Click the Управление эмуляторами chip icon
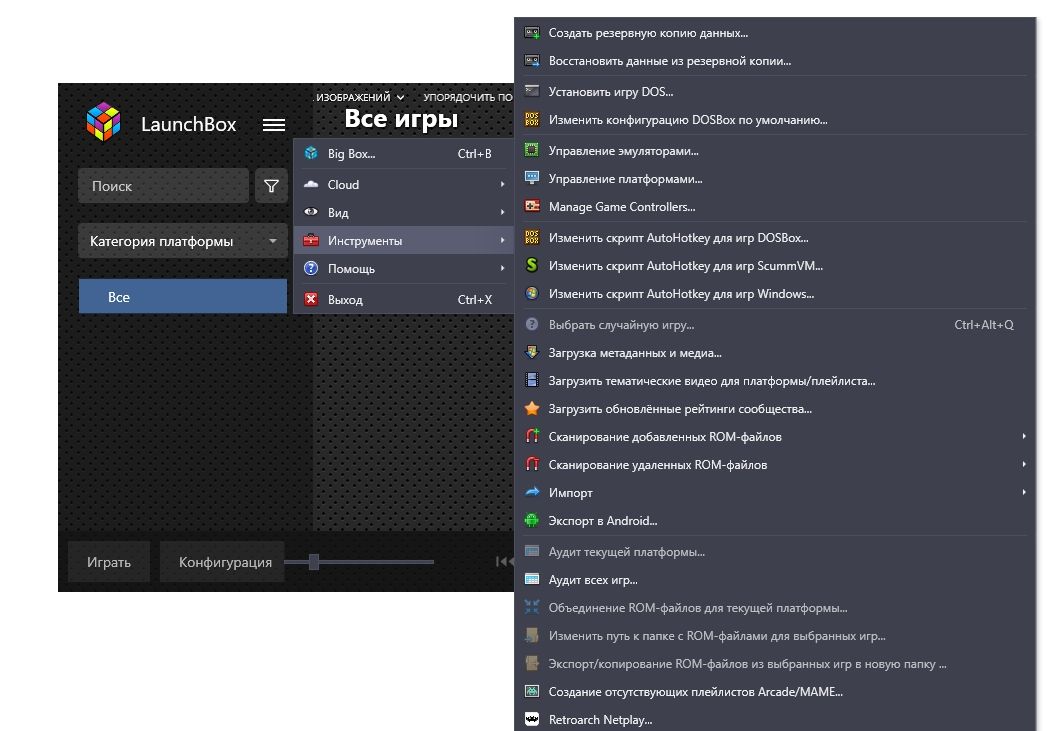The width and height of the screenshot is (1063, 731). [532, 151]
